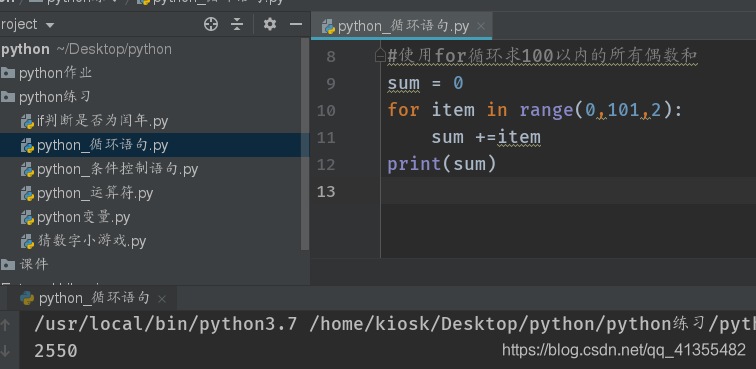
Task: Click the python作业 folder icon
Action: coord(8,73)
